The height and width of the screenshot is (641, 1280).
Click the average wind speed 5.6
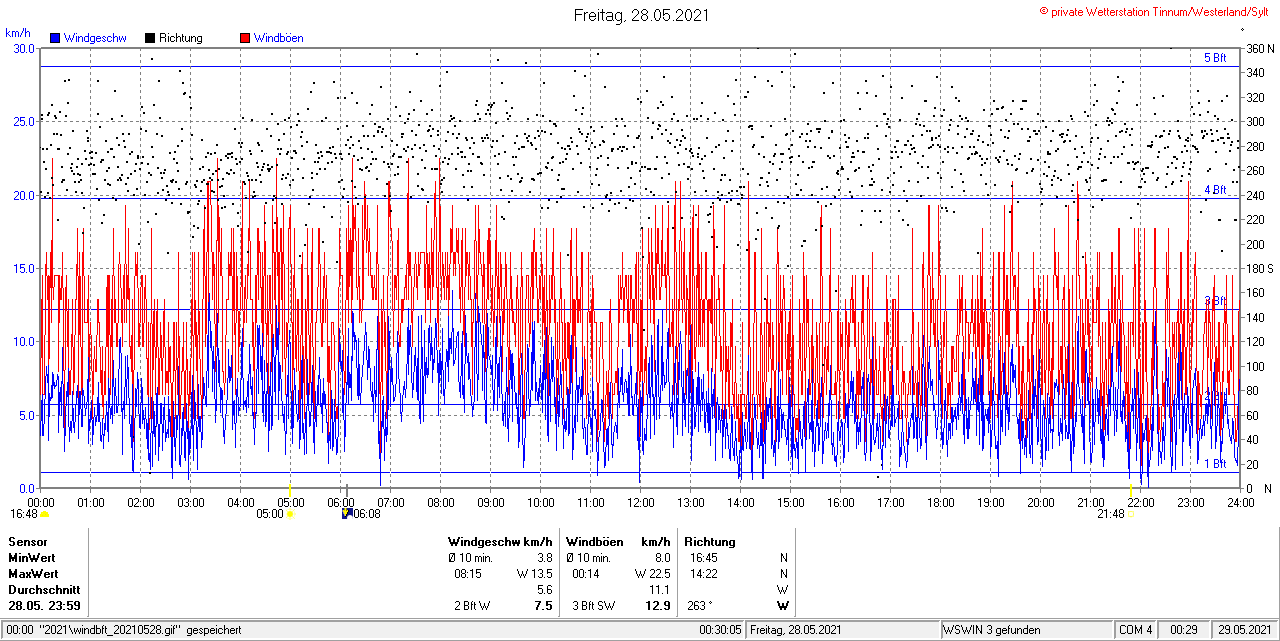coord(544,590)
